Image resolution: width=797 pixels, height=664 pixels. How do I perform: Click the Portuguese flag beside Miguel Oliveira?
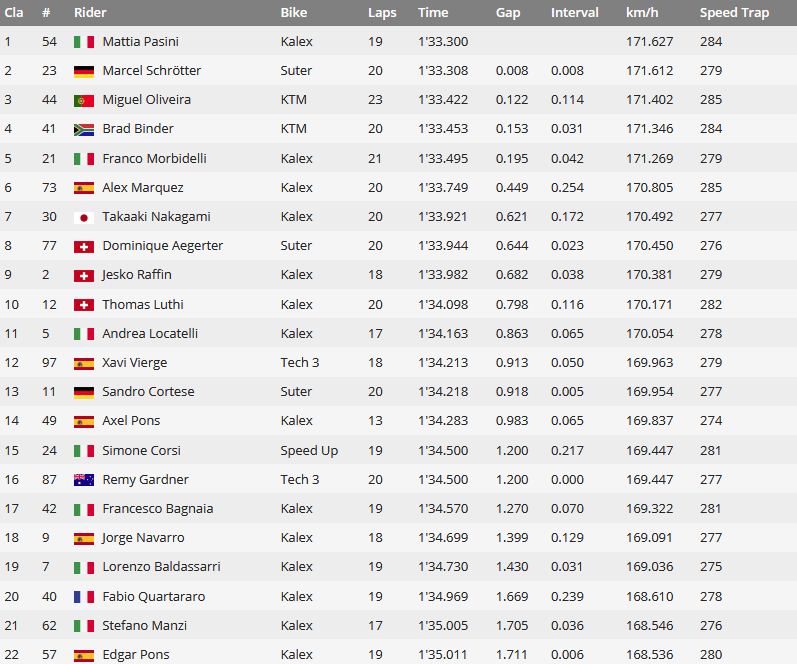[x=84, y=100]
